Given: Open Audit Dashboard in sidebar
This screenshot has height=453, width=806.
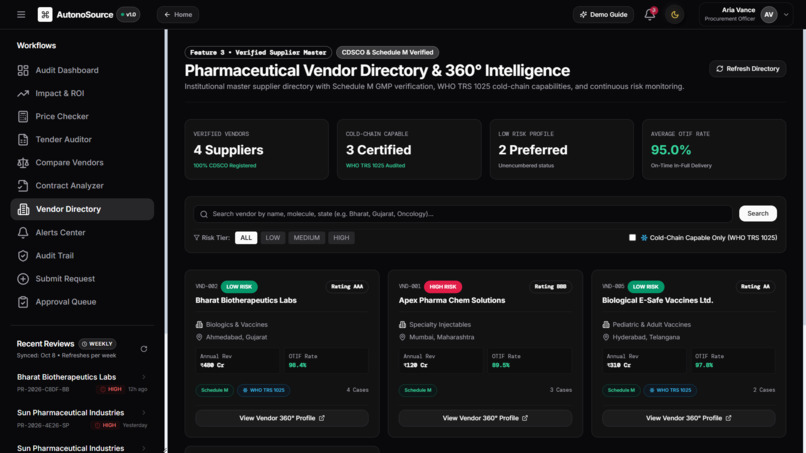Looking at the screenshot, I should (x=82, y=70).
